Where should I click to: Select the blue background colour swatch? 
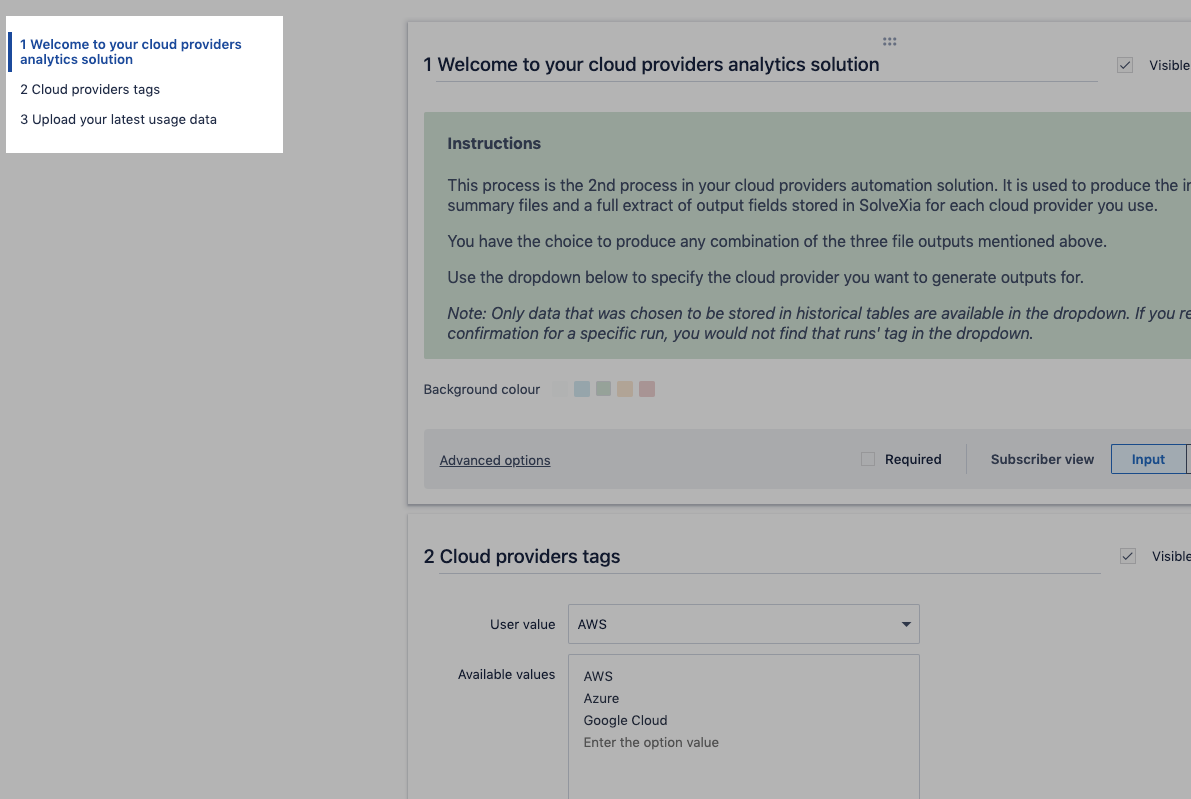point(581,389)
